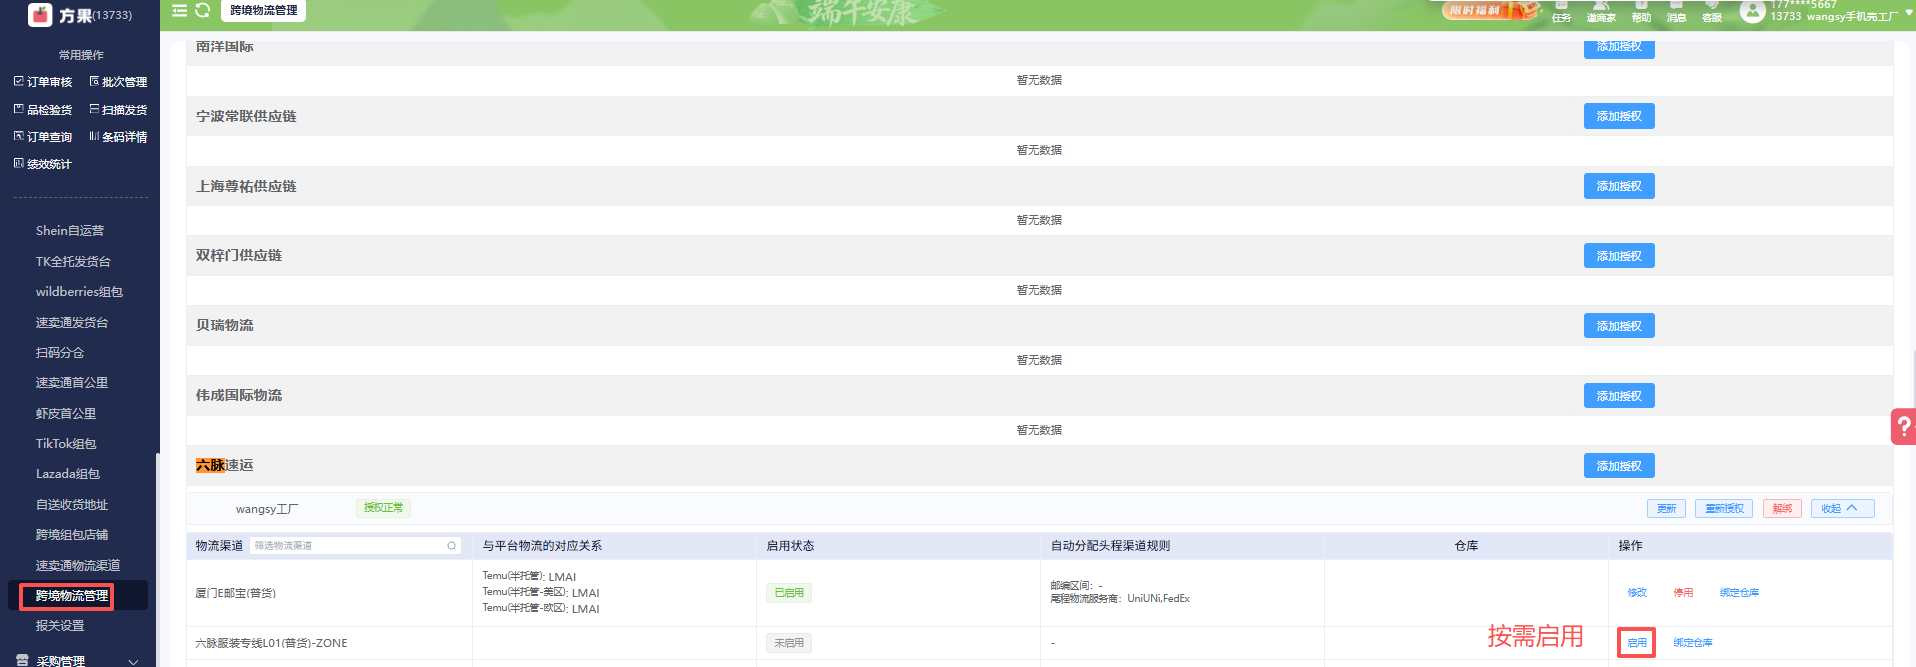Open 自送收货地址 in the sidebar

72,505
